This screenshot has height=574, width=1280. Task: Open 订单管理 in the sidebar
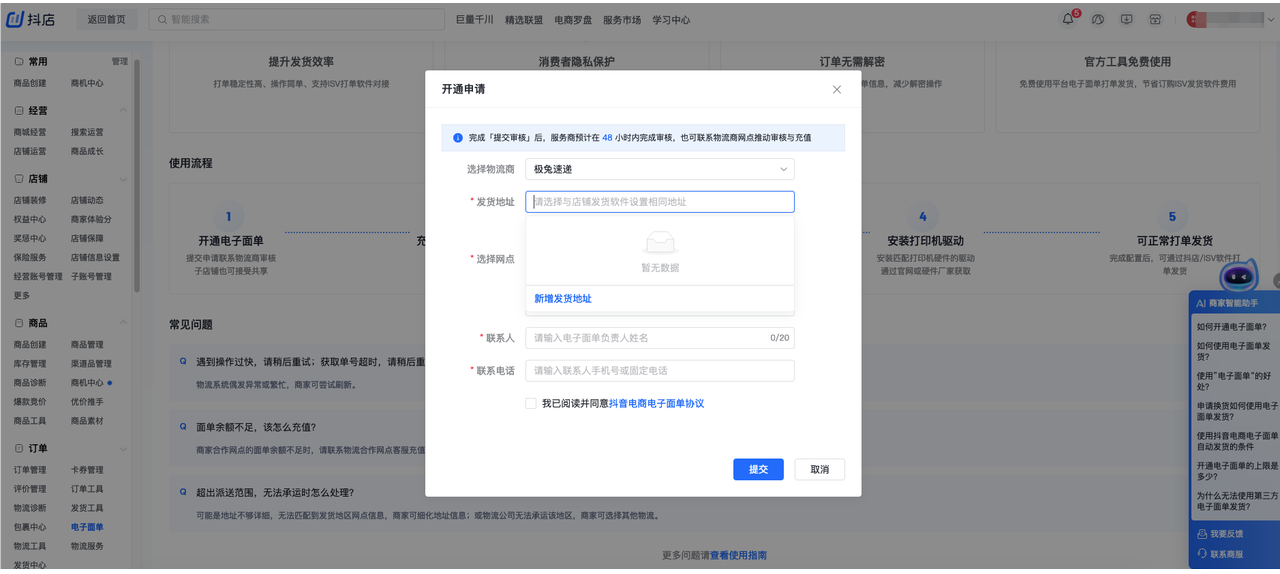pos(30,470)
